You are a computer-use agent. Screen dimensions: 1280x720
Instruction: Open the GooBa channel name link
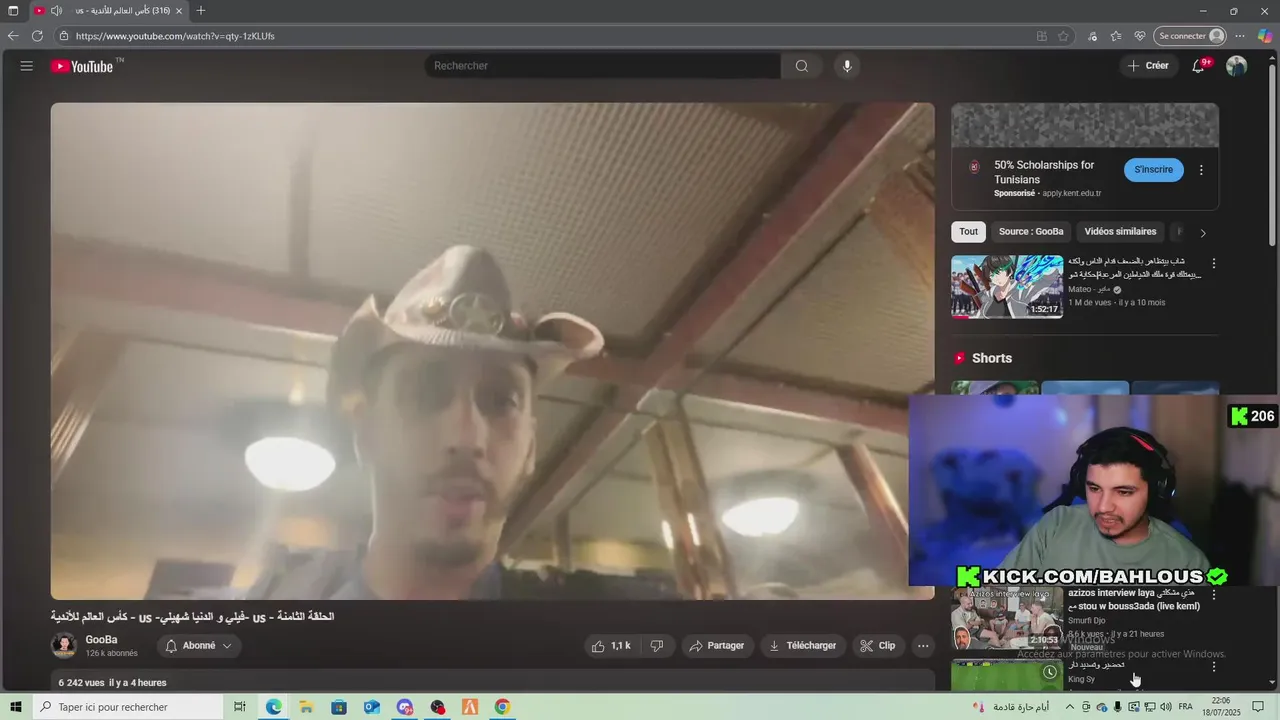click(101, 640)
